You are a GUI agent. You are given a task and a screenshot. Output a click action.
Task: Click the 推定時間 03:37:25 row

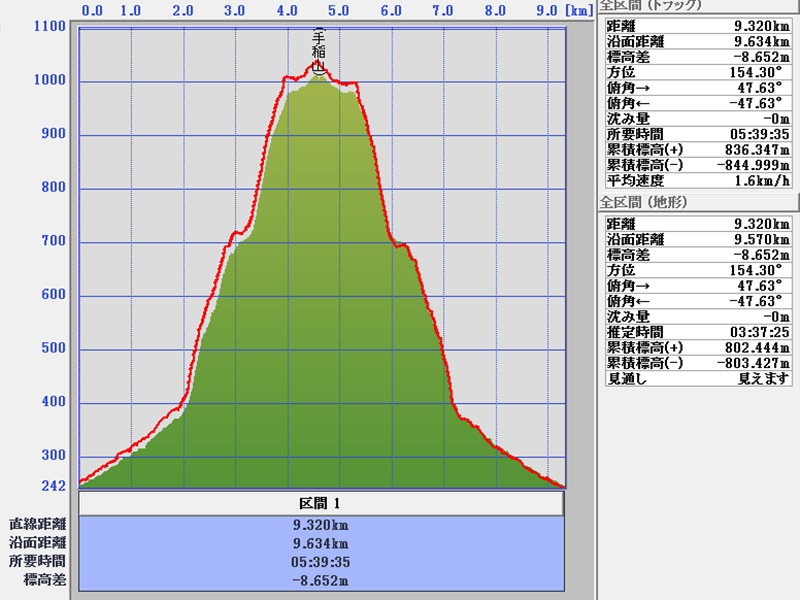pos(698,331)
